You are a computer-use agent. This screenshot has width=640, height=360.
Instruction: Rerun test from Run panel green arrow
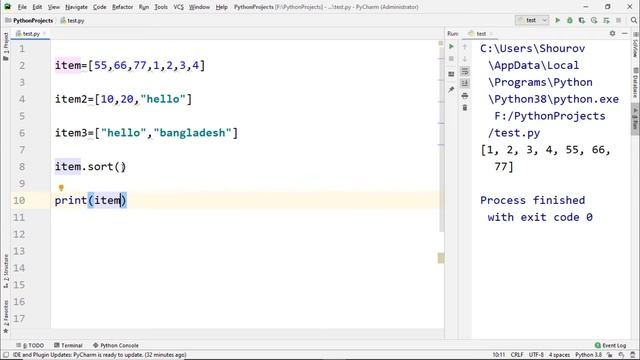coord(451,47)
